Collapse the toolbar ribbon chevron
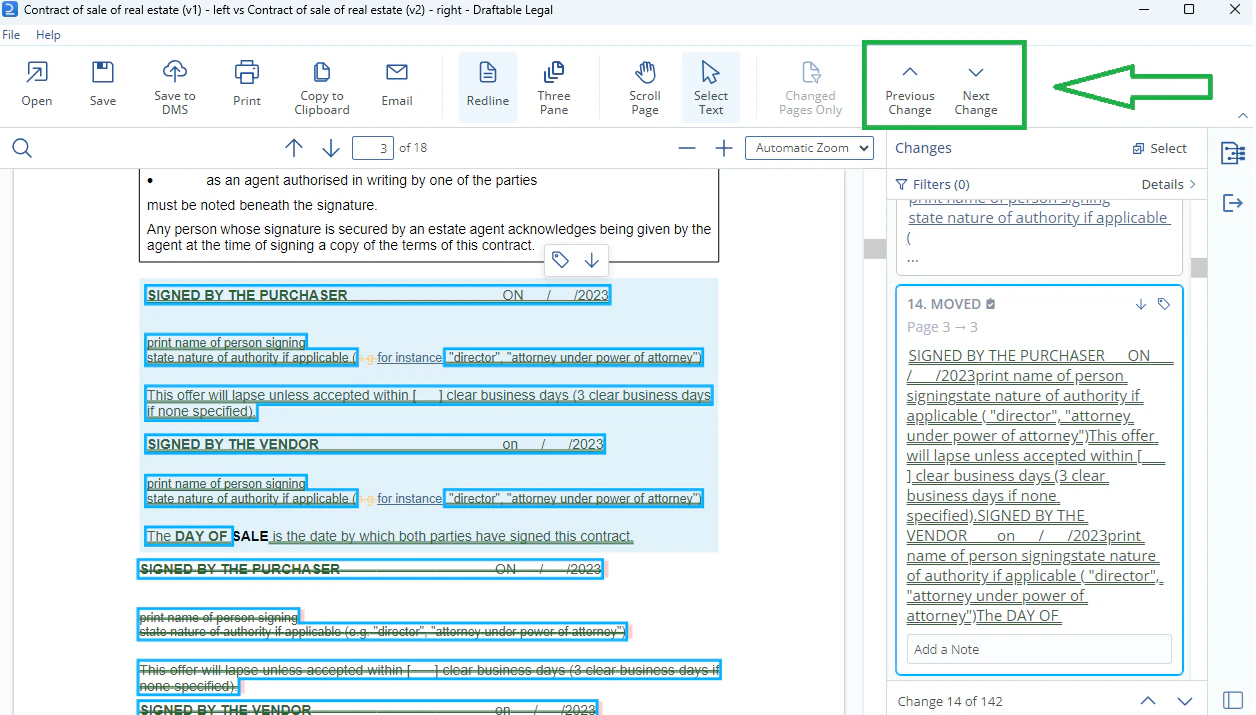The height and width of the screenshot is (715, 1256). pos(1243,116)
